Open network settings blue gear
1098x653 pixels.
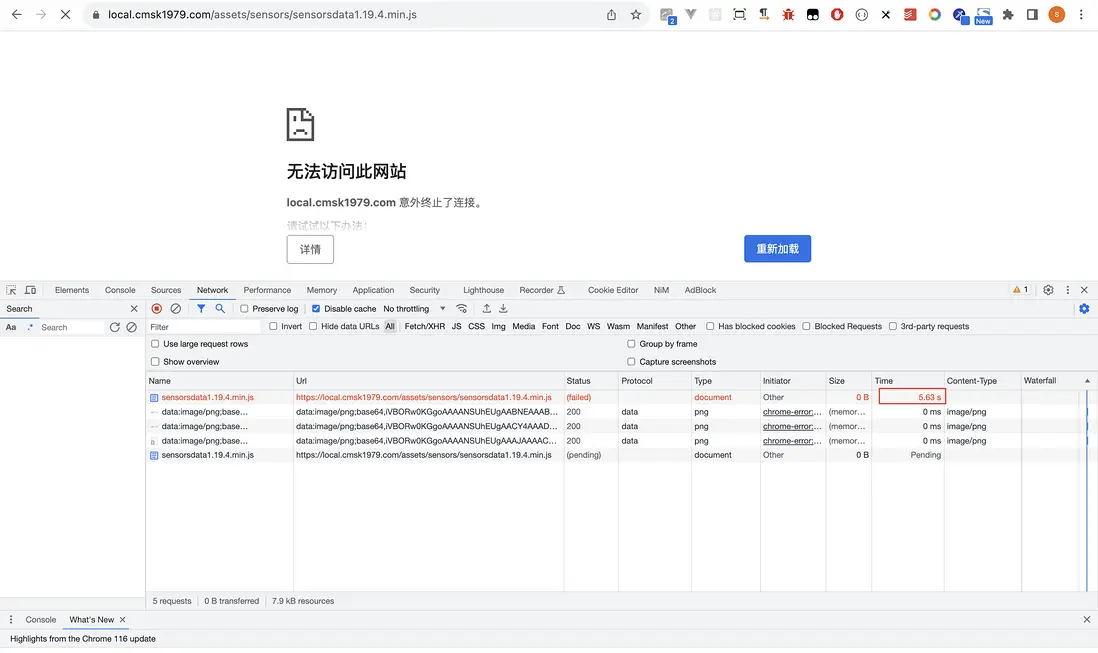point(1084,309)
